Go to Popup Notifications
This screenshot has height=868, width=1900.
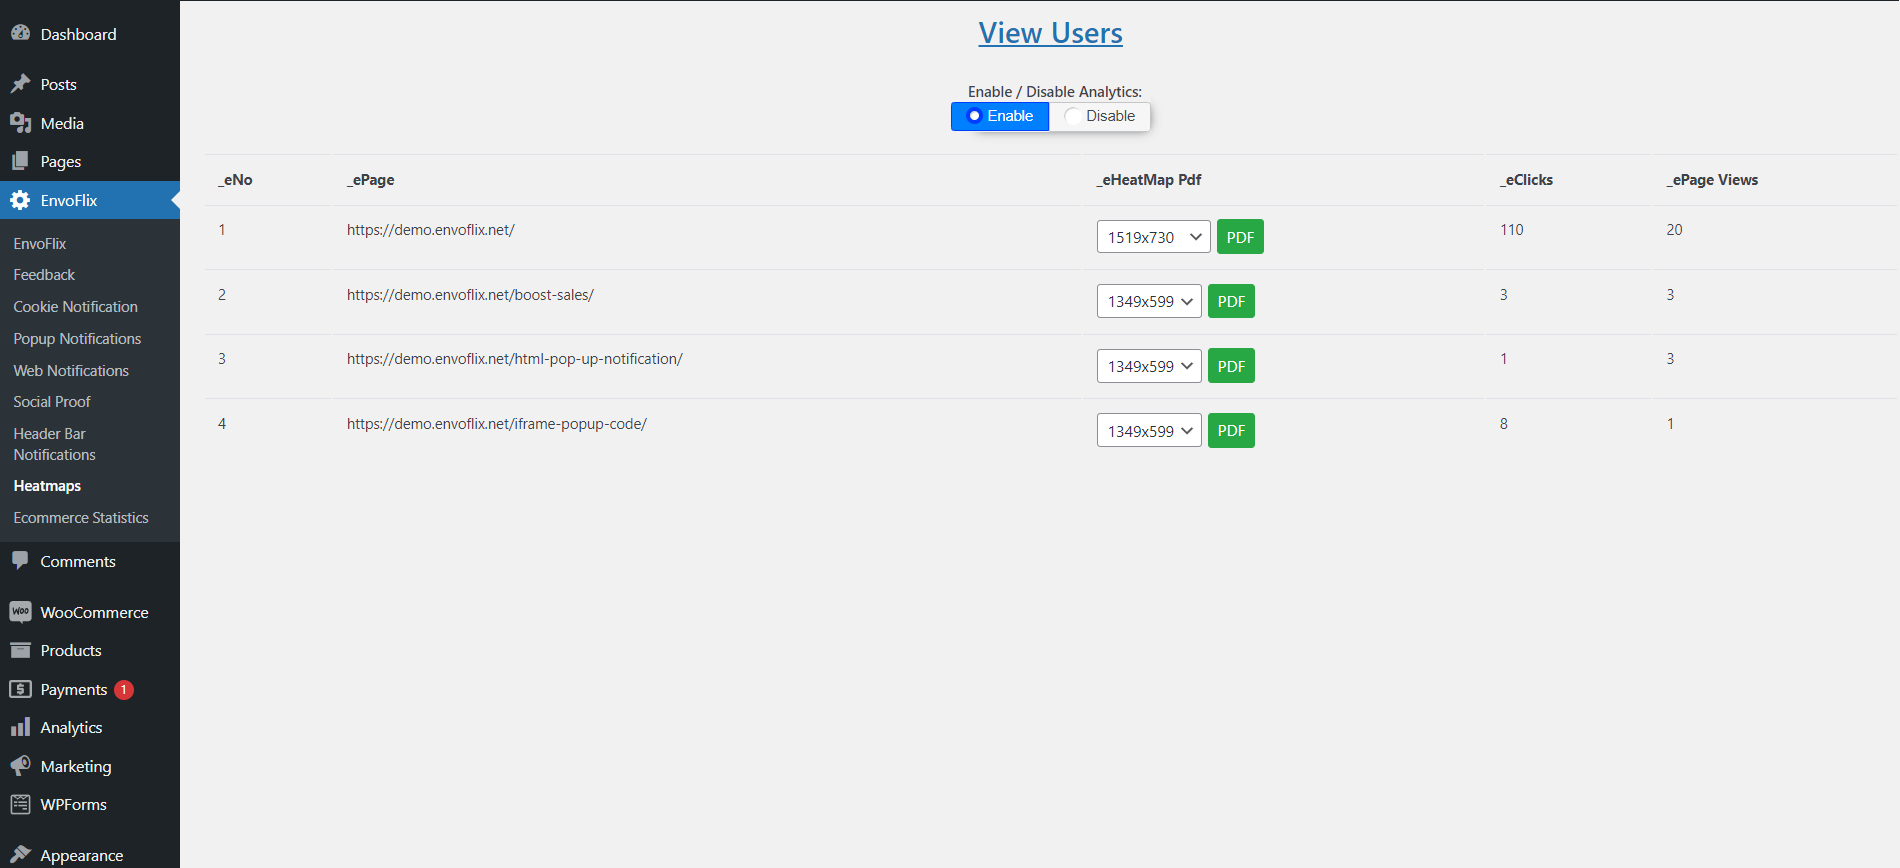[77, 339]
